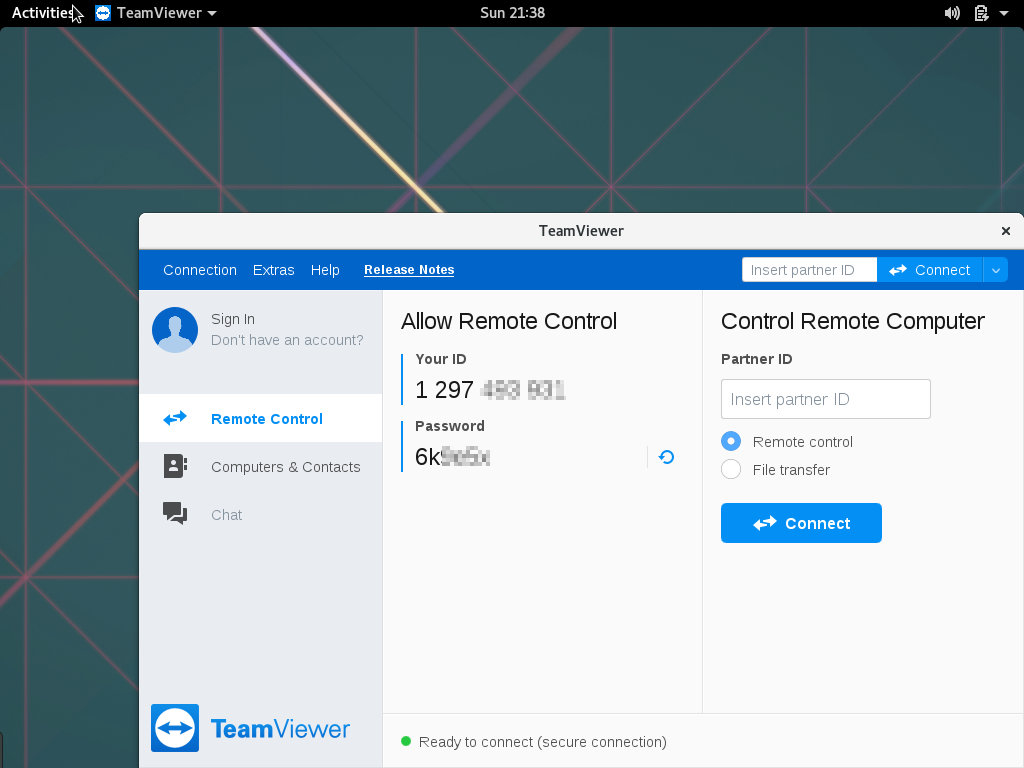
Task: Expand the header Connect dropdown chevron
Action: pyautogui.click(x=995, y=270)
